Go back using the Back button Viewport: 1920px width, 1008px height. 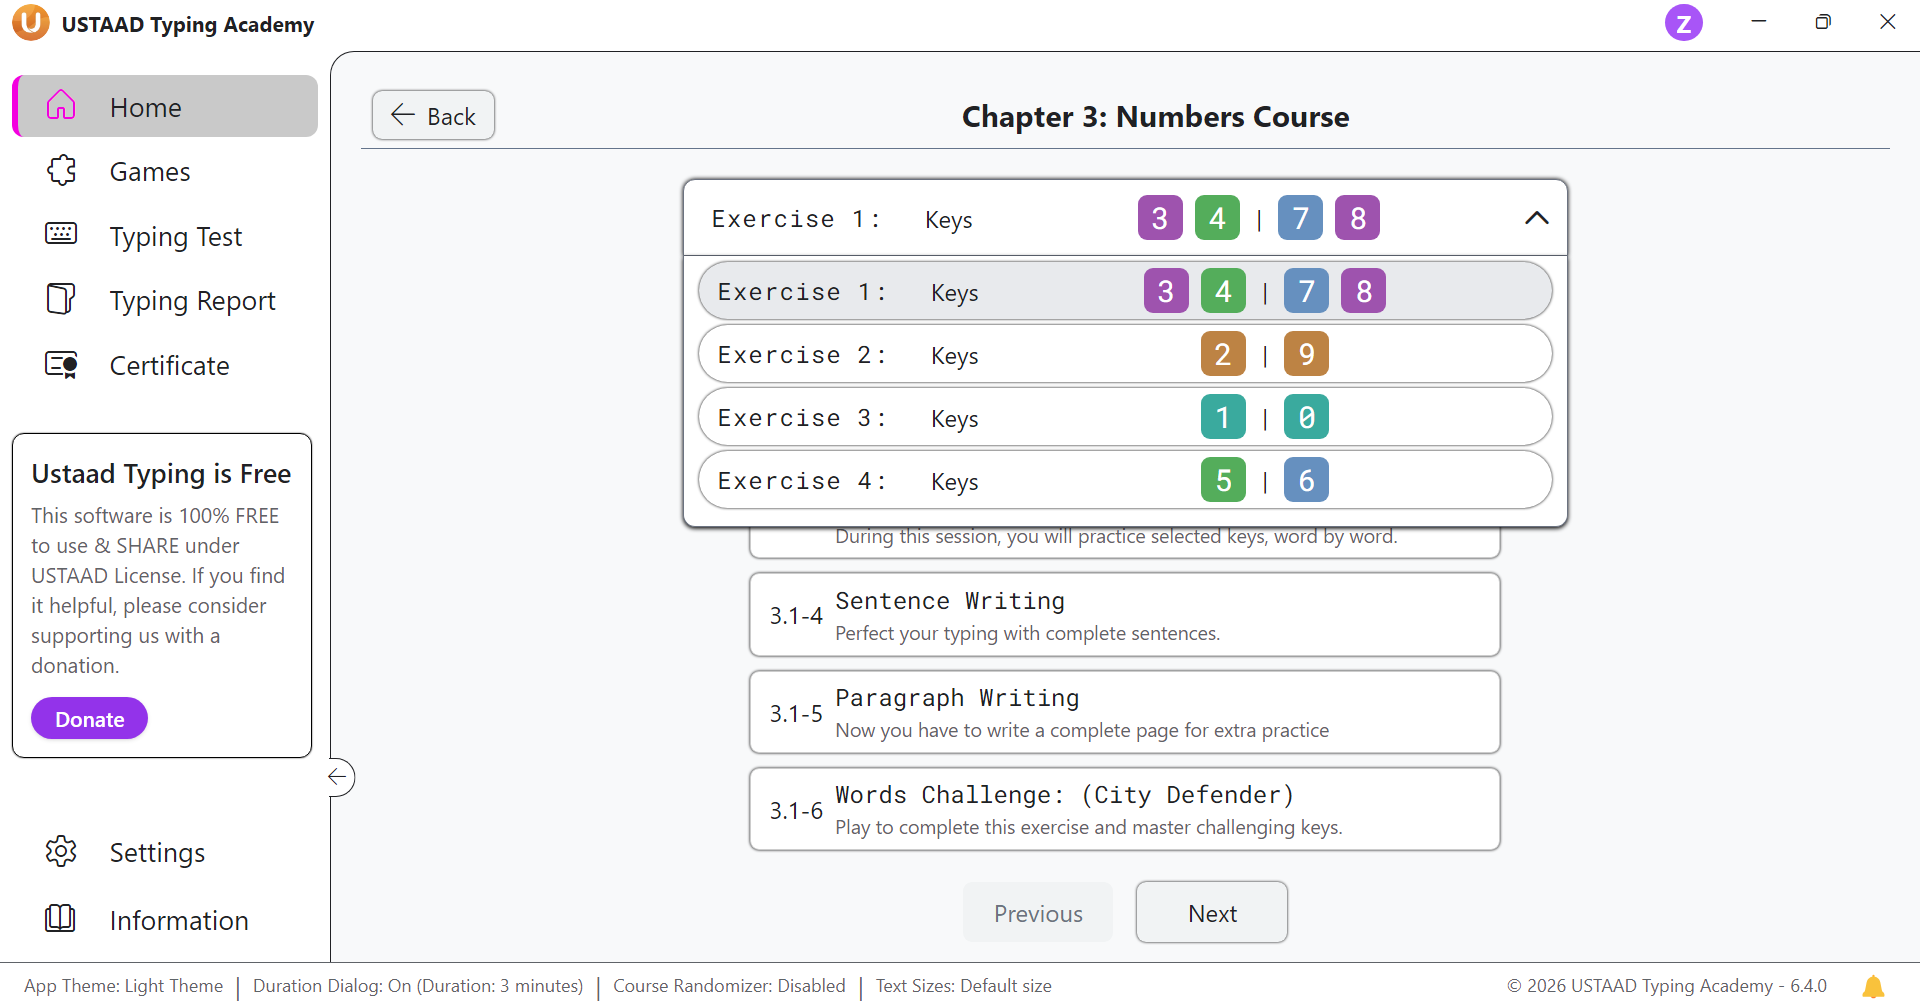(433, 116)
